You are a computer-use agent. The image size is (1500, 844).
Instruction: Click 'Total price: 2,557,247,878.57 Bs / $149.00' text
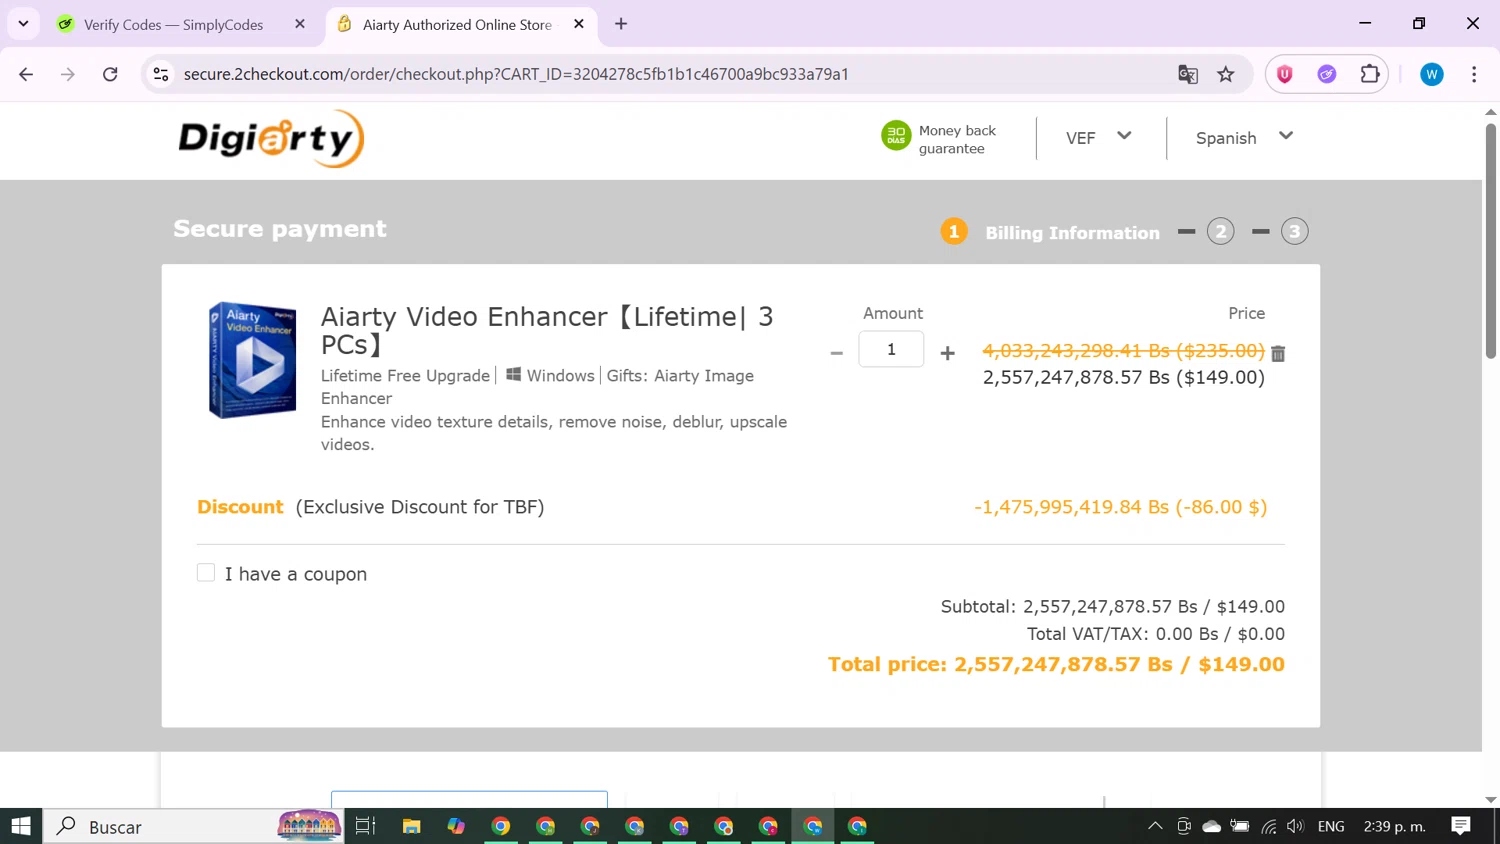click(x=1056, y=664)
